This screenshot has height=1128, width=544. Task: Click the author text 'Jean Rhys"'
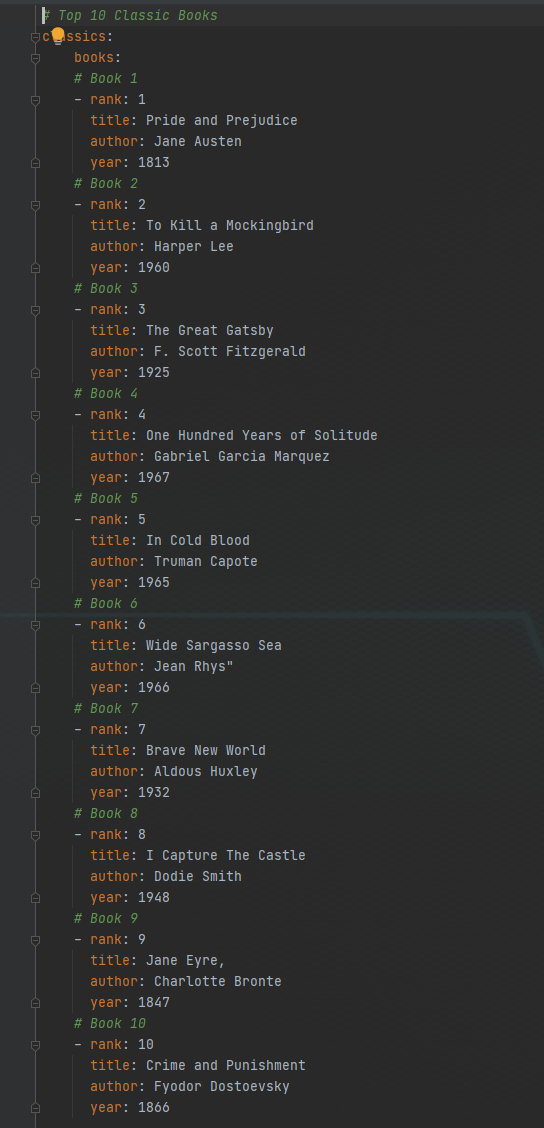tap(194, 667)
